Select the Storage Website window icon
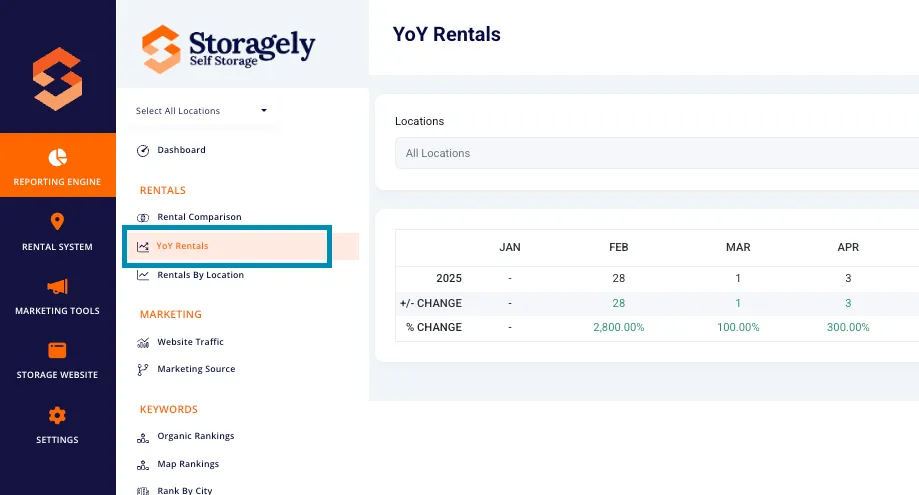This screenshot has height=495, width=919. click(57, 350)
